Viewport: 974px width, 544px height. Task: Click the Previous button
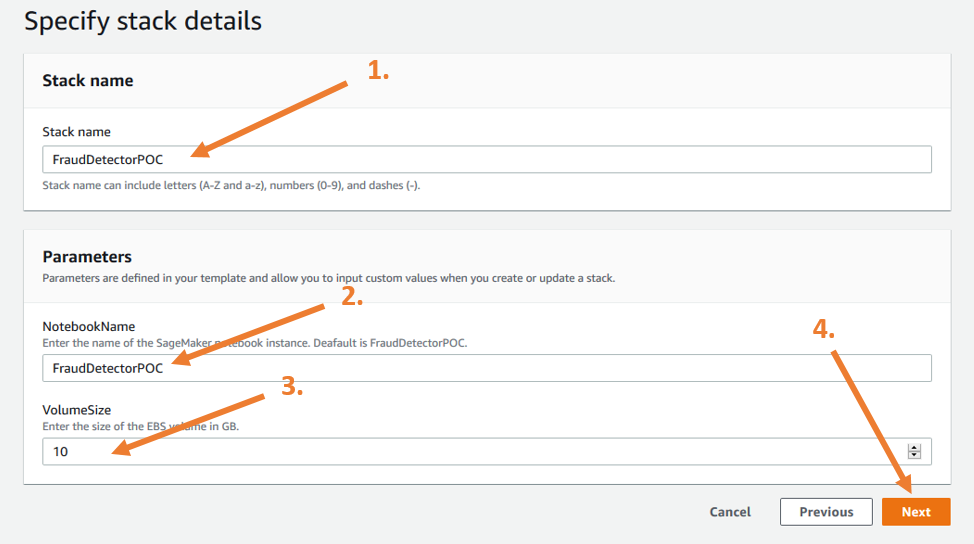point(826,512)
